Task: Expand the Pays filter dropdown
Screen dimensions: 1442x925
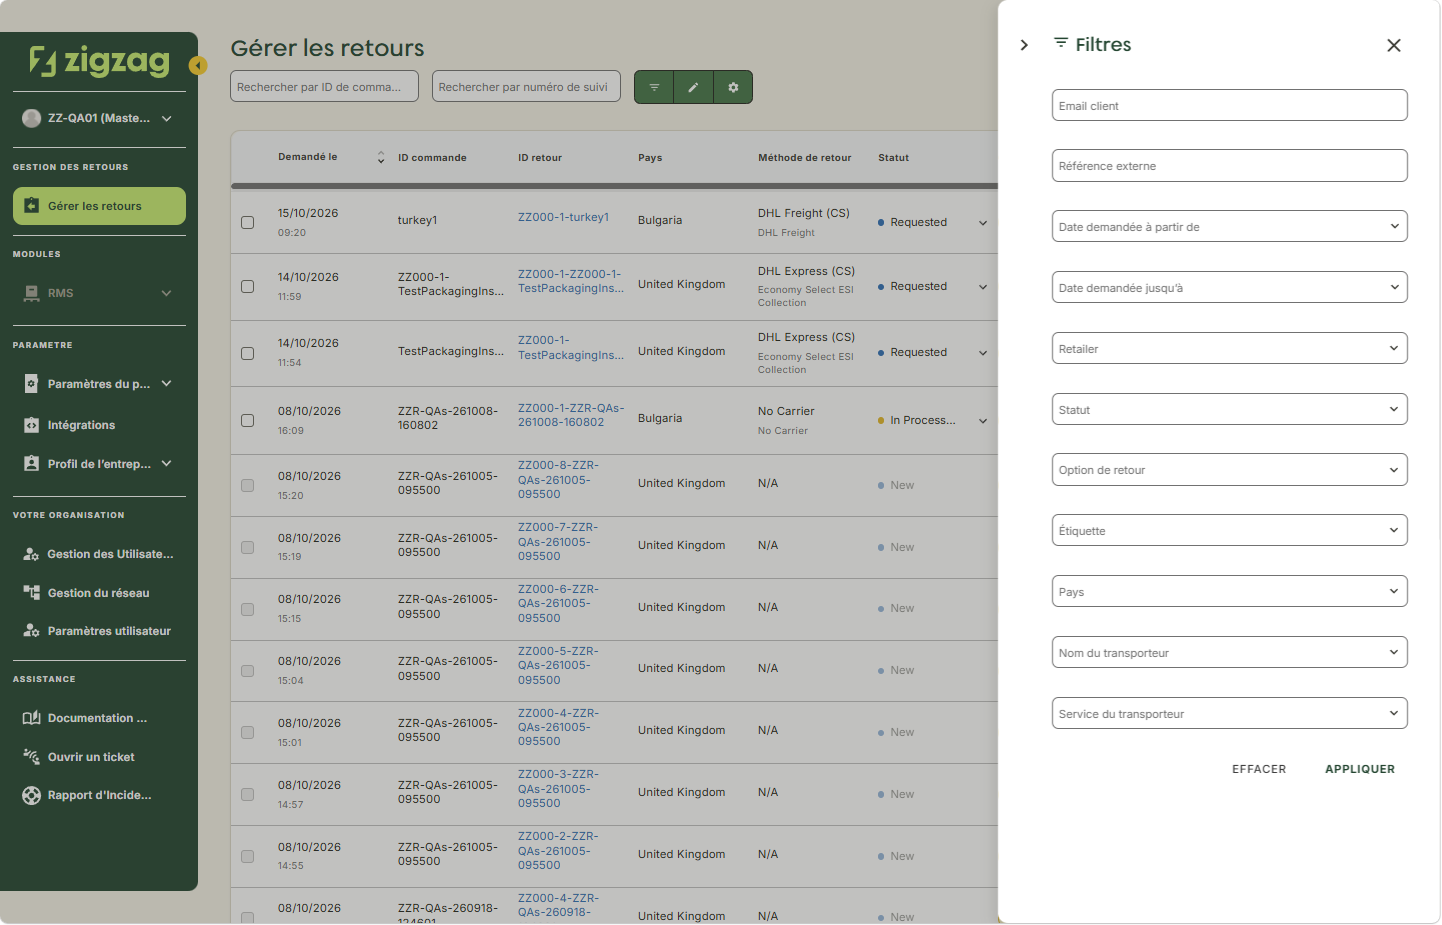Action: (x=1229, y=591)
